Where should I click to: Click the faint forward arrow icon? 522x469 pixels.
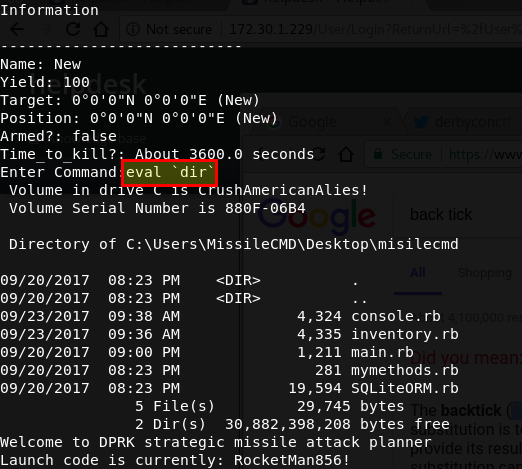coord(45,30)
